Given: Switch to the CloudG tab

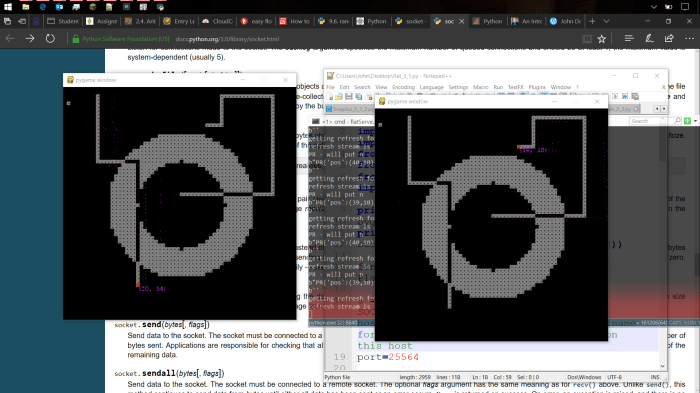Looking at the screenshot, I should coord(217,21).
